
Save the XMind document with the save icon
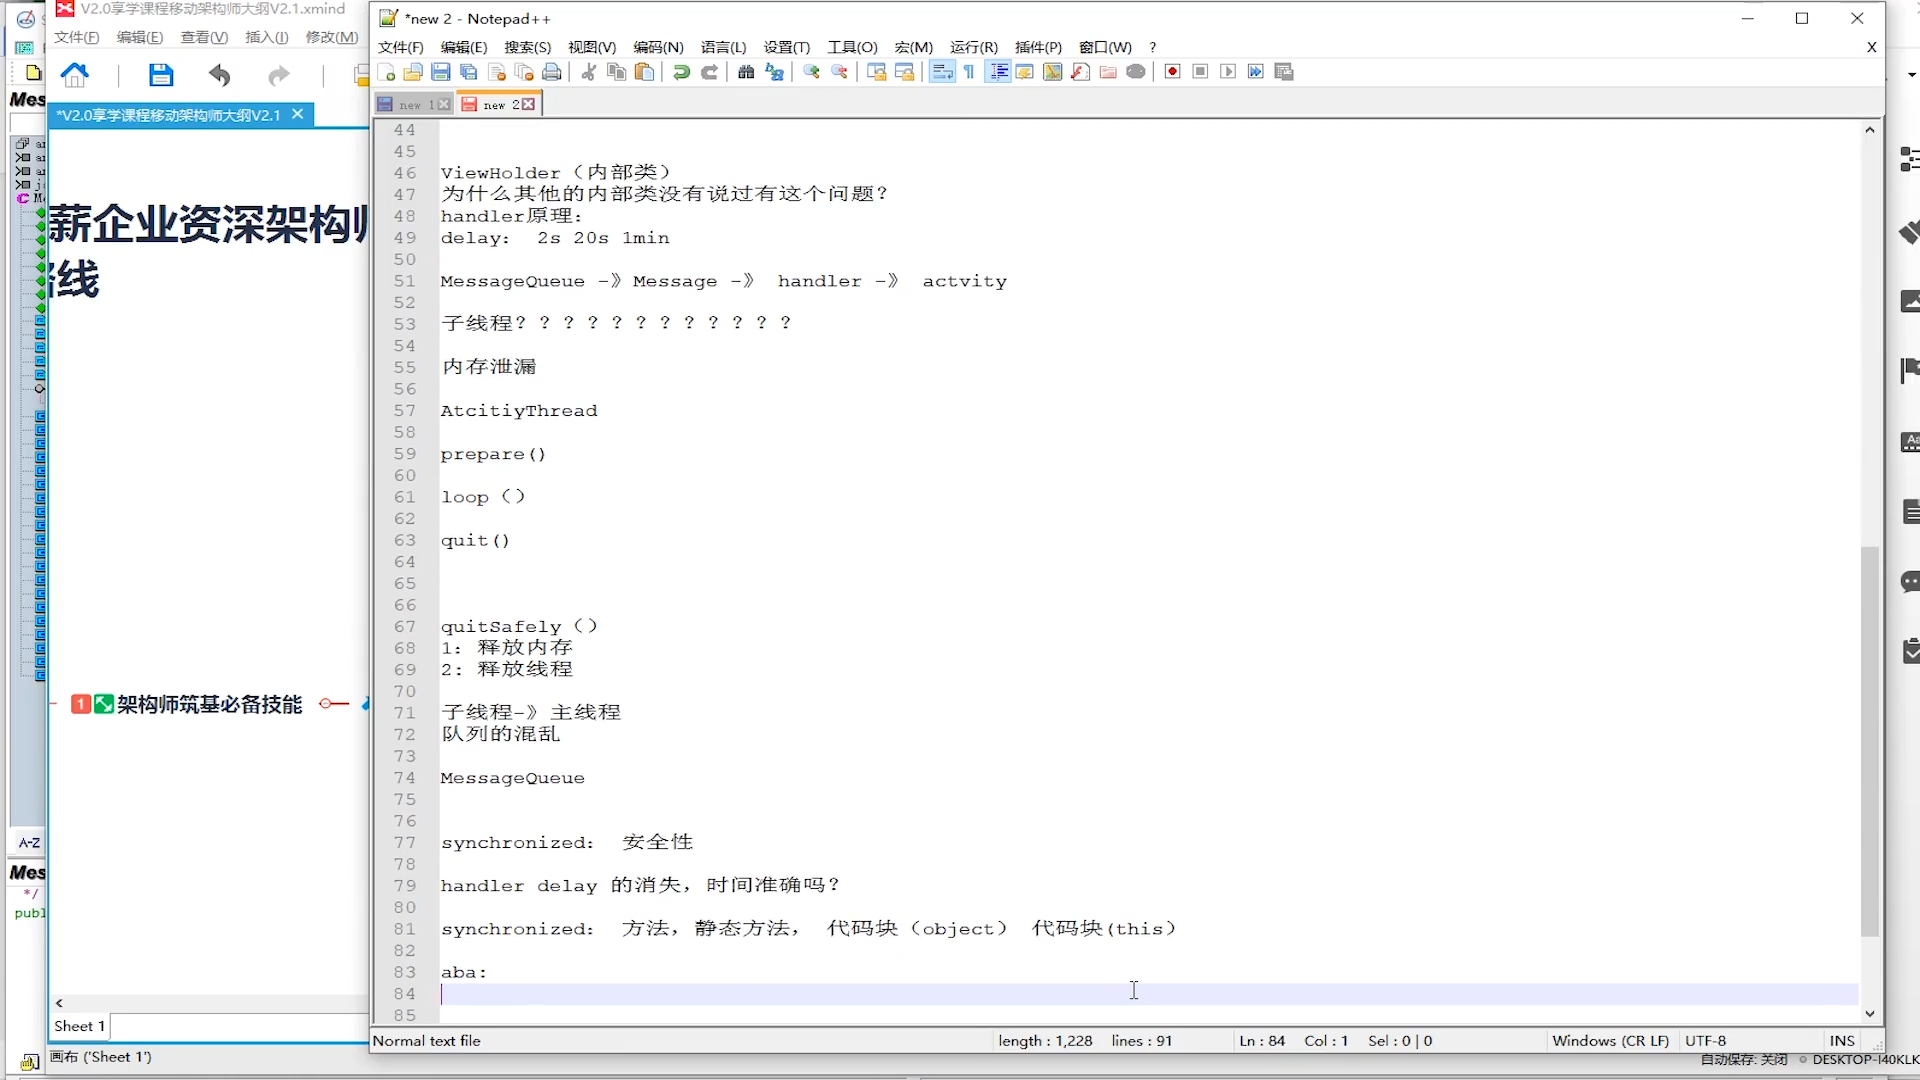tap(160, 75)
